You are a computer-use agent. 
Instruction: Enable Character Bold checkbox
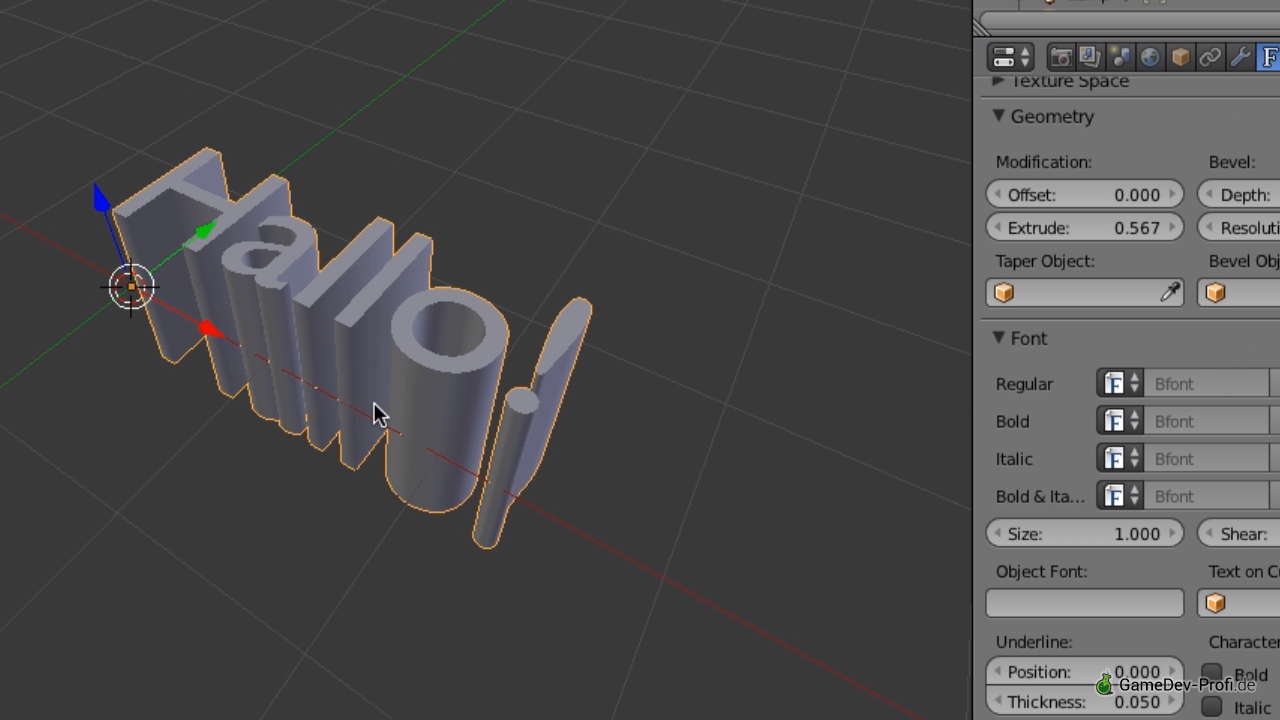(x=1212, y=674)
